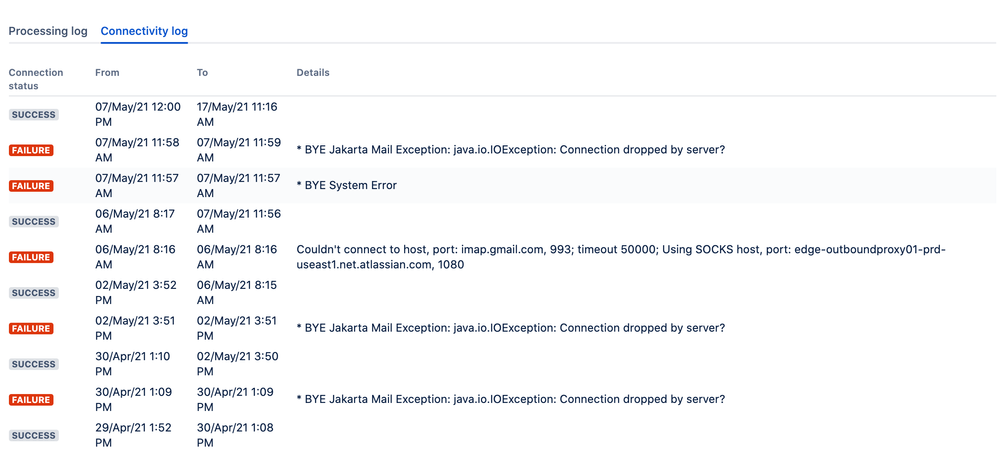Click SUCCESS badge for 06/May/21 8:17 AM
The image size is (999, 453).
[x=33, y=222]
